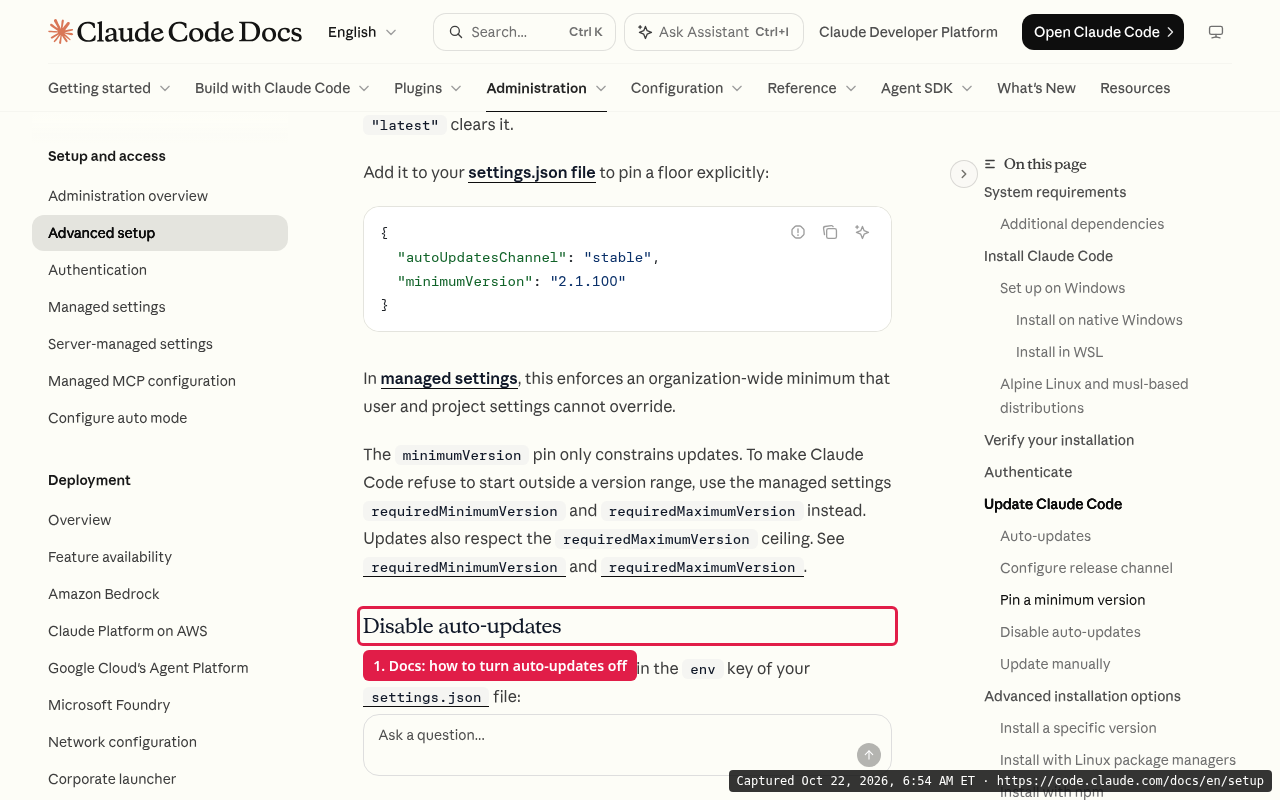Open the Resources nav item
The height and width of the screenshot is (800, 1280).
(x=1135, y=88)
